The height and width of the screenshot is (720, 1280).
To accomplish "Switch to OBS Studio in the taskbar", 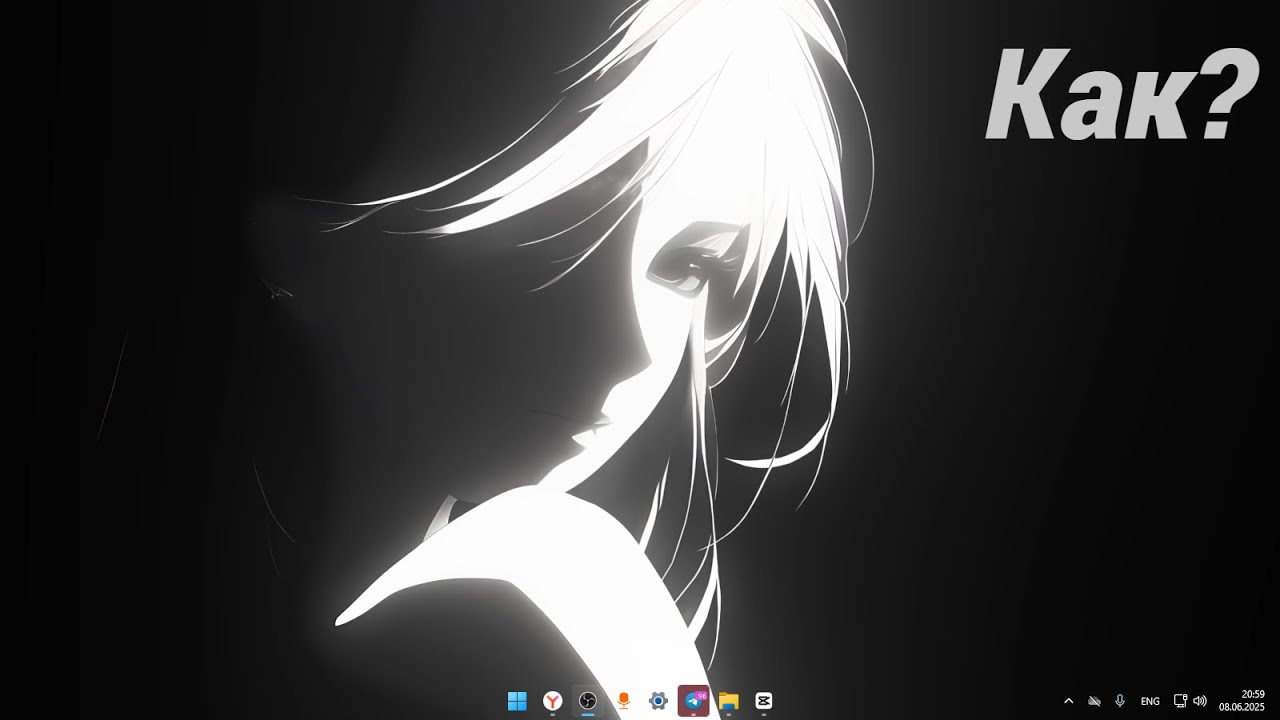I will pos(588,701).
